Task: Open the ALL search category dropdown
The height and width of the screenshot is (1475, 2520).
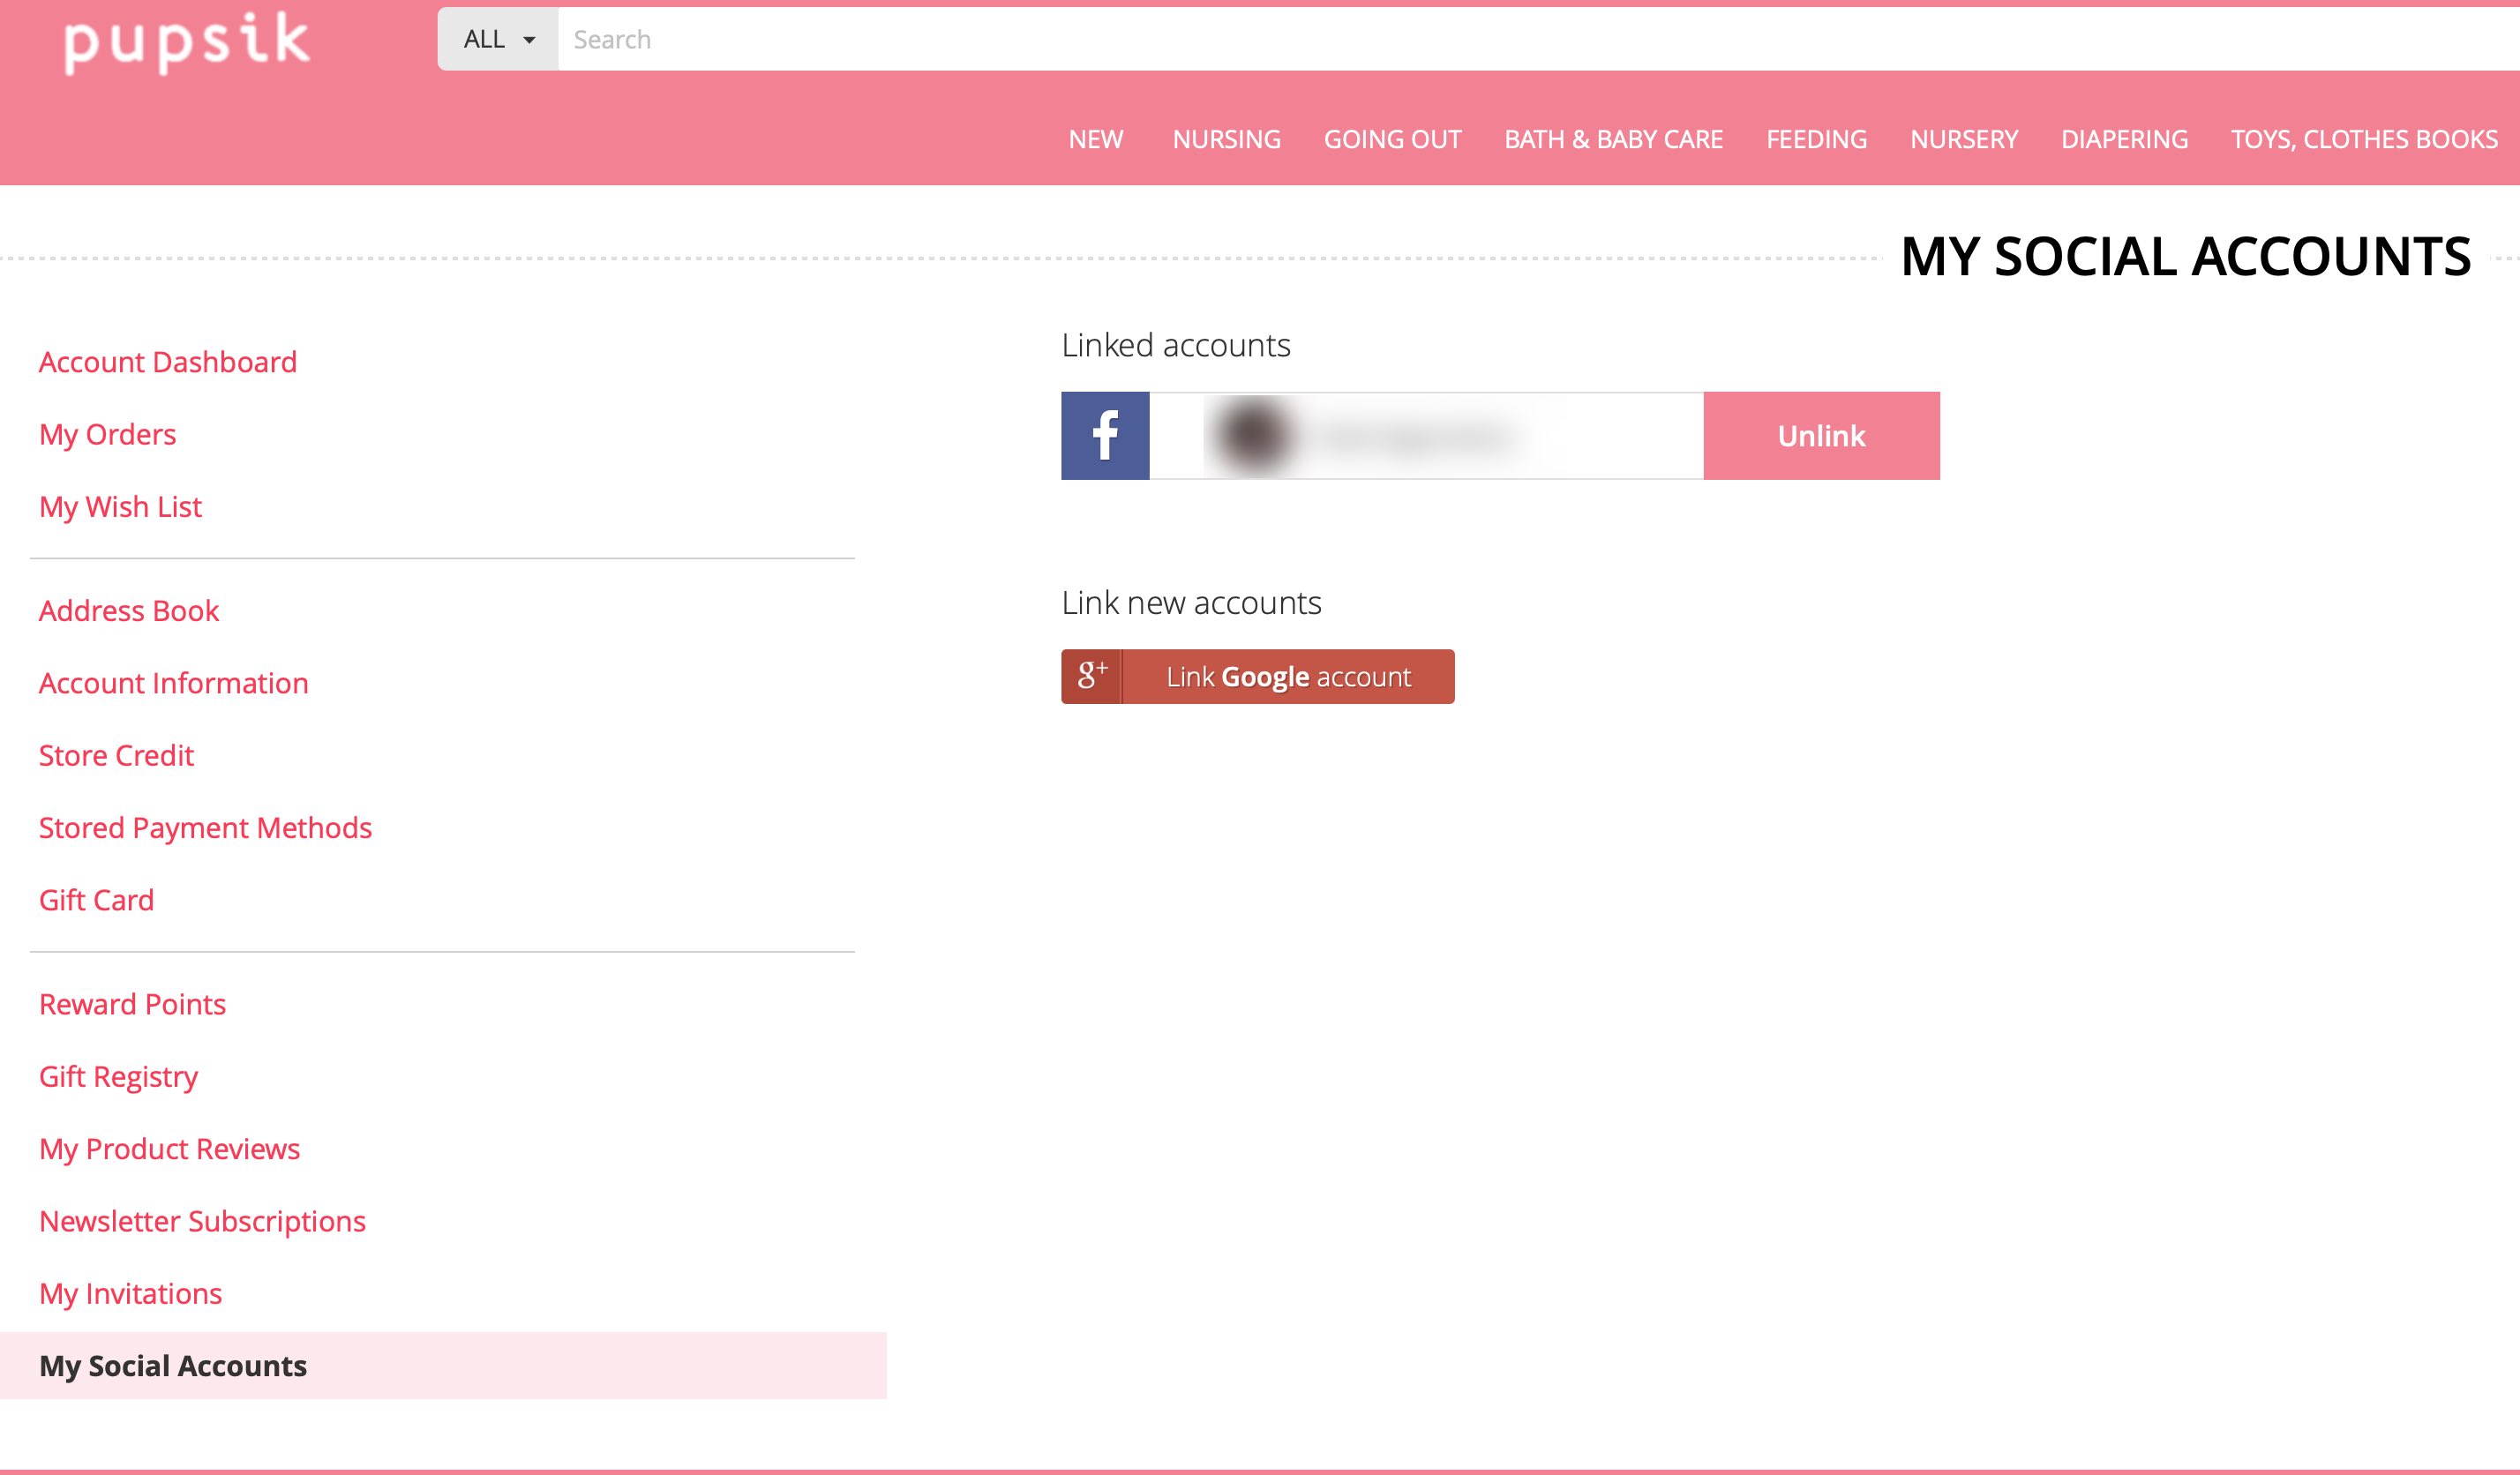Action: 498,40
